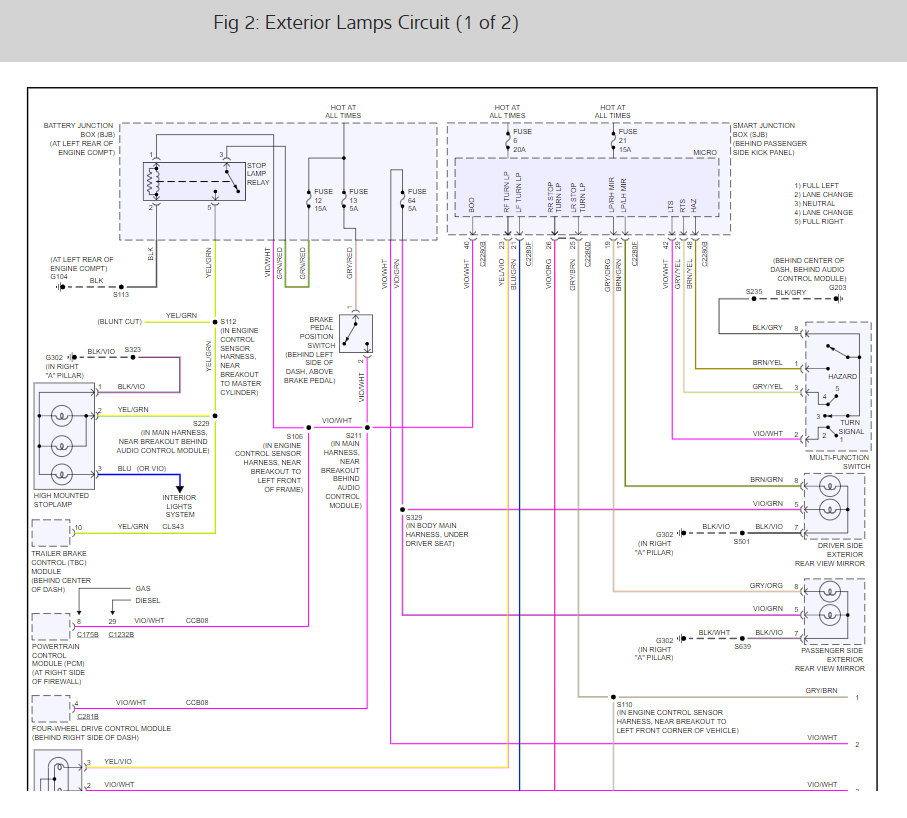Click the S112 splice dot
Screen dimensions: 907x818
pos(215,322)
